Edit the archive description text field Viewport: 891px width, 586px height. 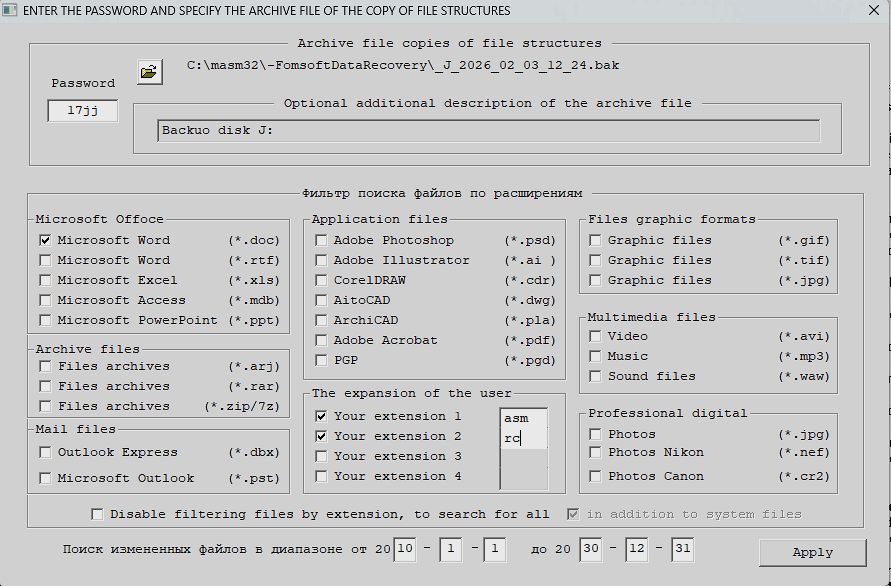(x=488, y=130)
